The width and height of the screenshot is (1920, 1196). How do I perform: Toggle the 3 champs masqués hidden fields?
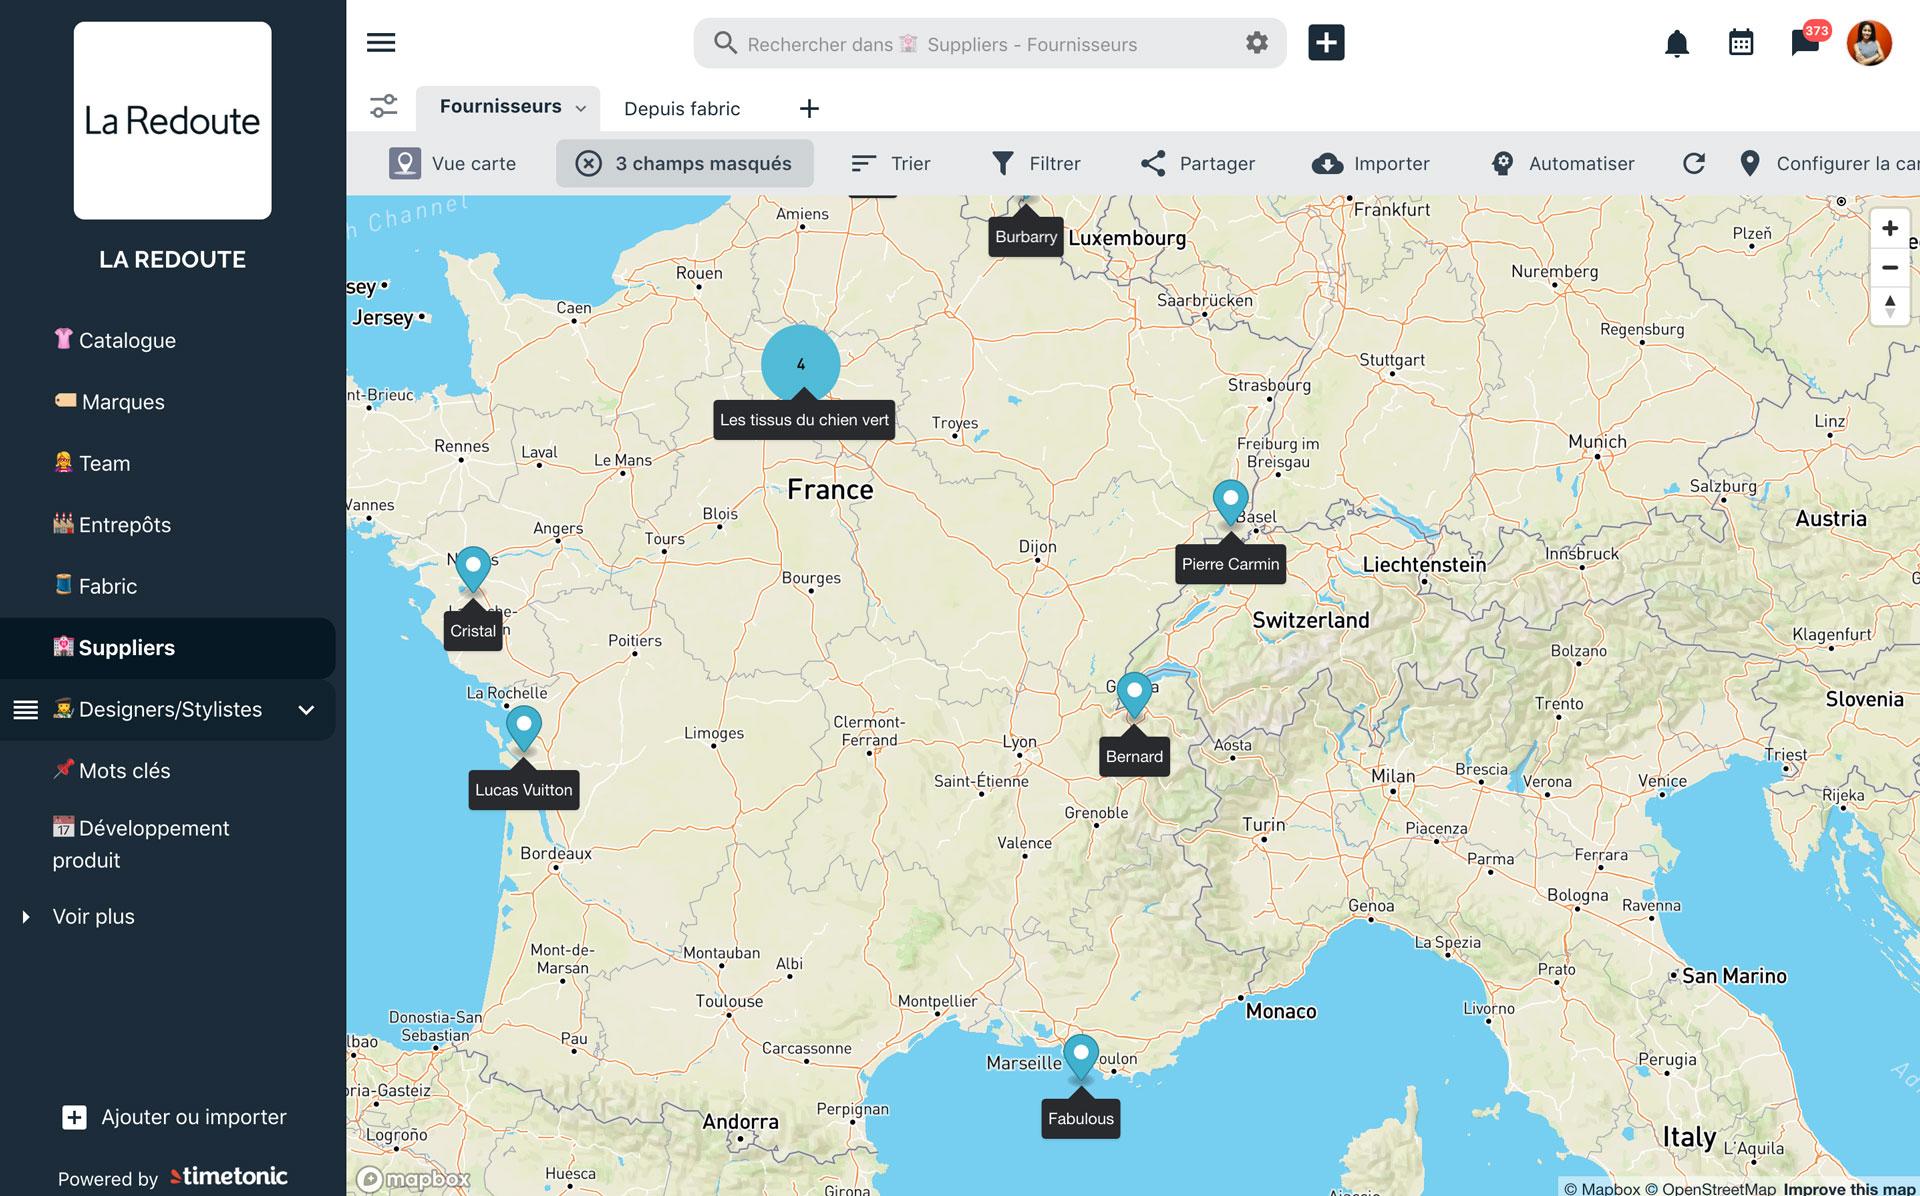click(685, 163)
